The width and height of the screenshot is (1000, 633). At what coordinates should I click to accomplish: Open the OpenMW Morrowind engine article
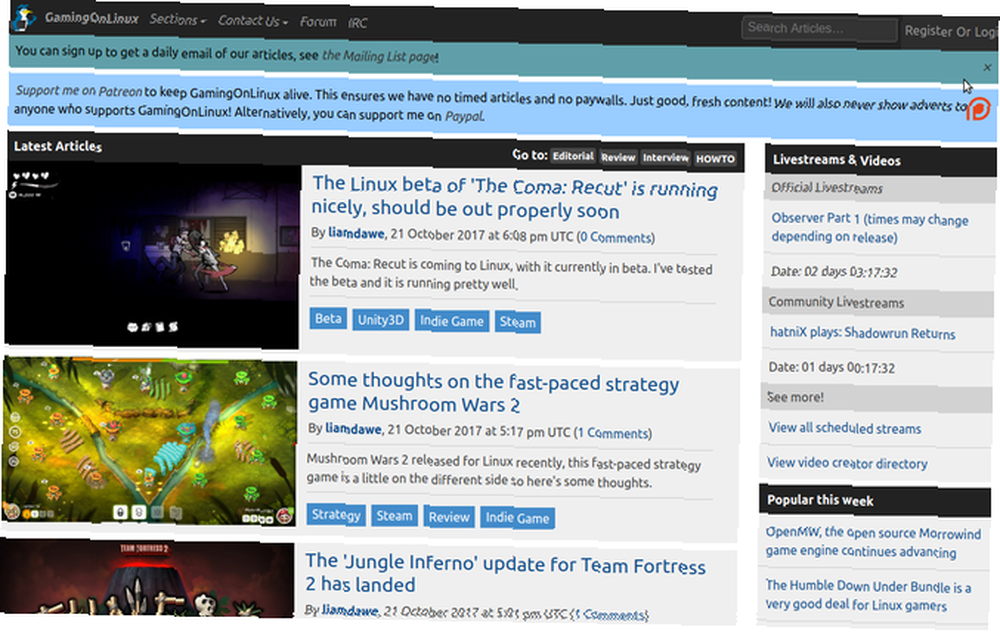(x=874, y=542)
